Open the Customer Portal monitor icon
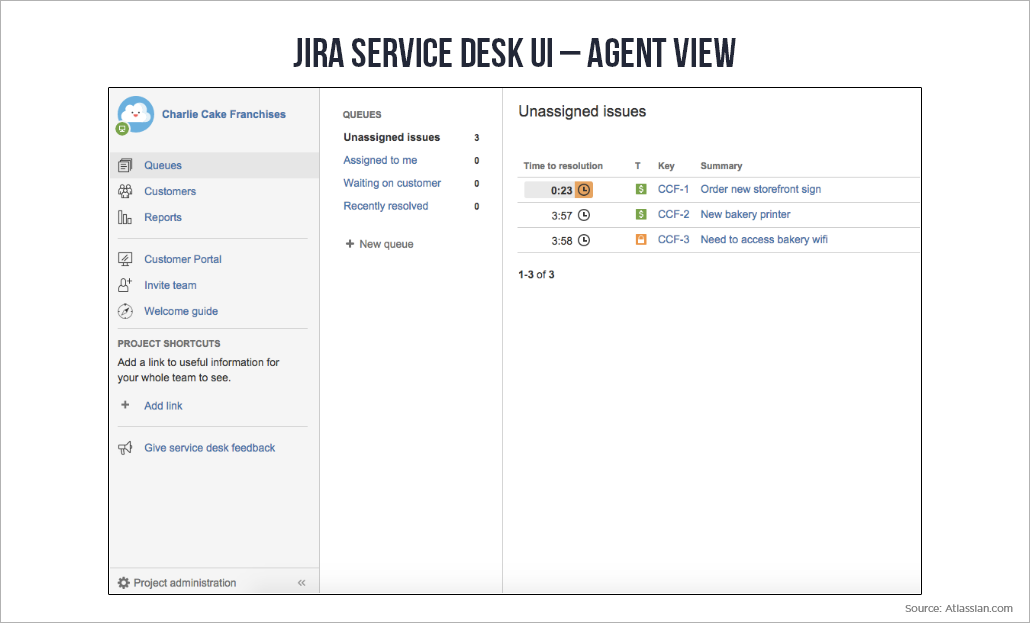 tap(126, 259)
